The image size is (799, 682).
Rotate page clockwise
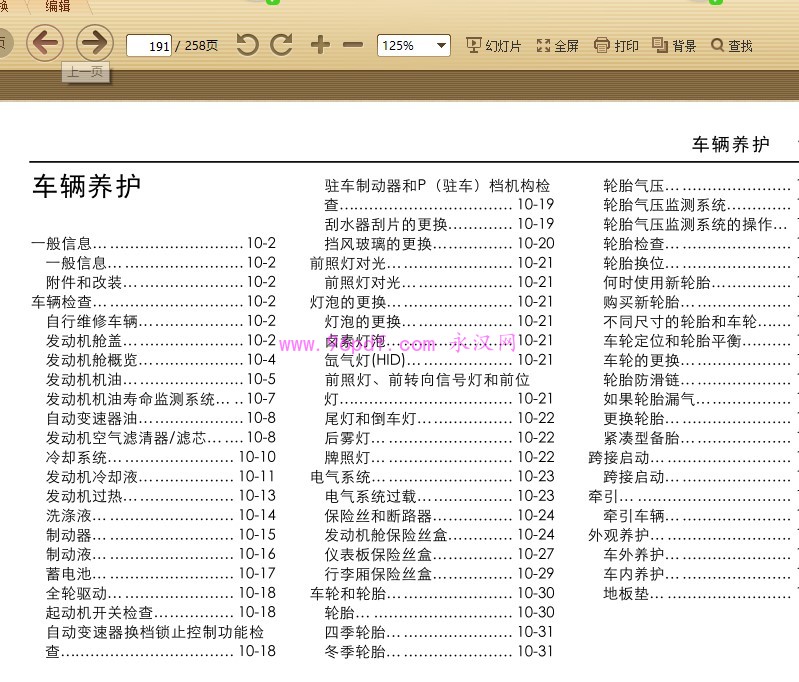click(282, 45)
